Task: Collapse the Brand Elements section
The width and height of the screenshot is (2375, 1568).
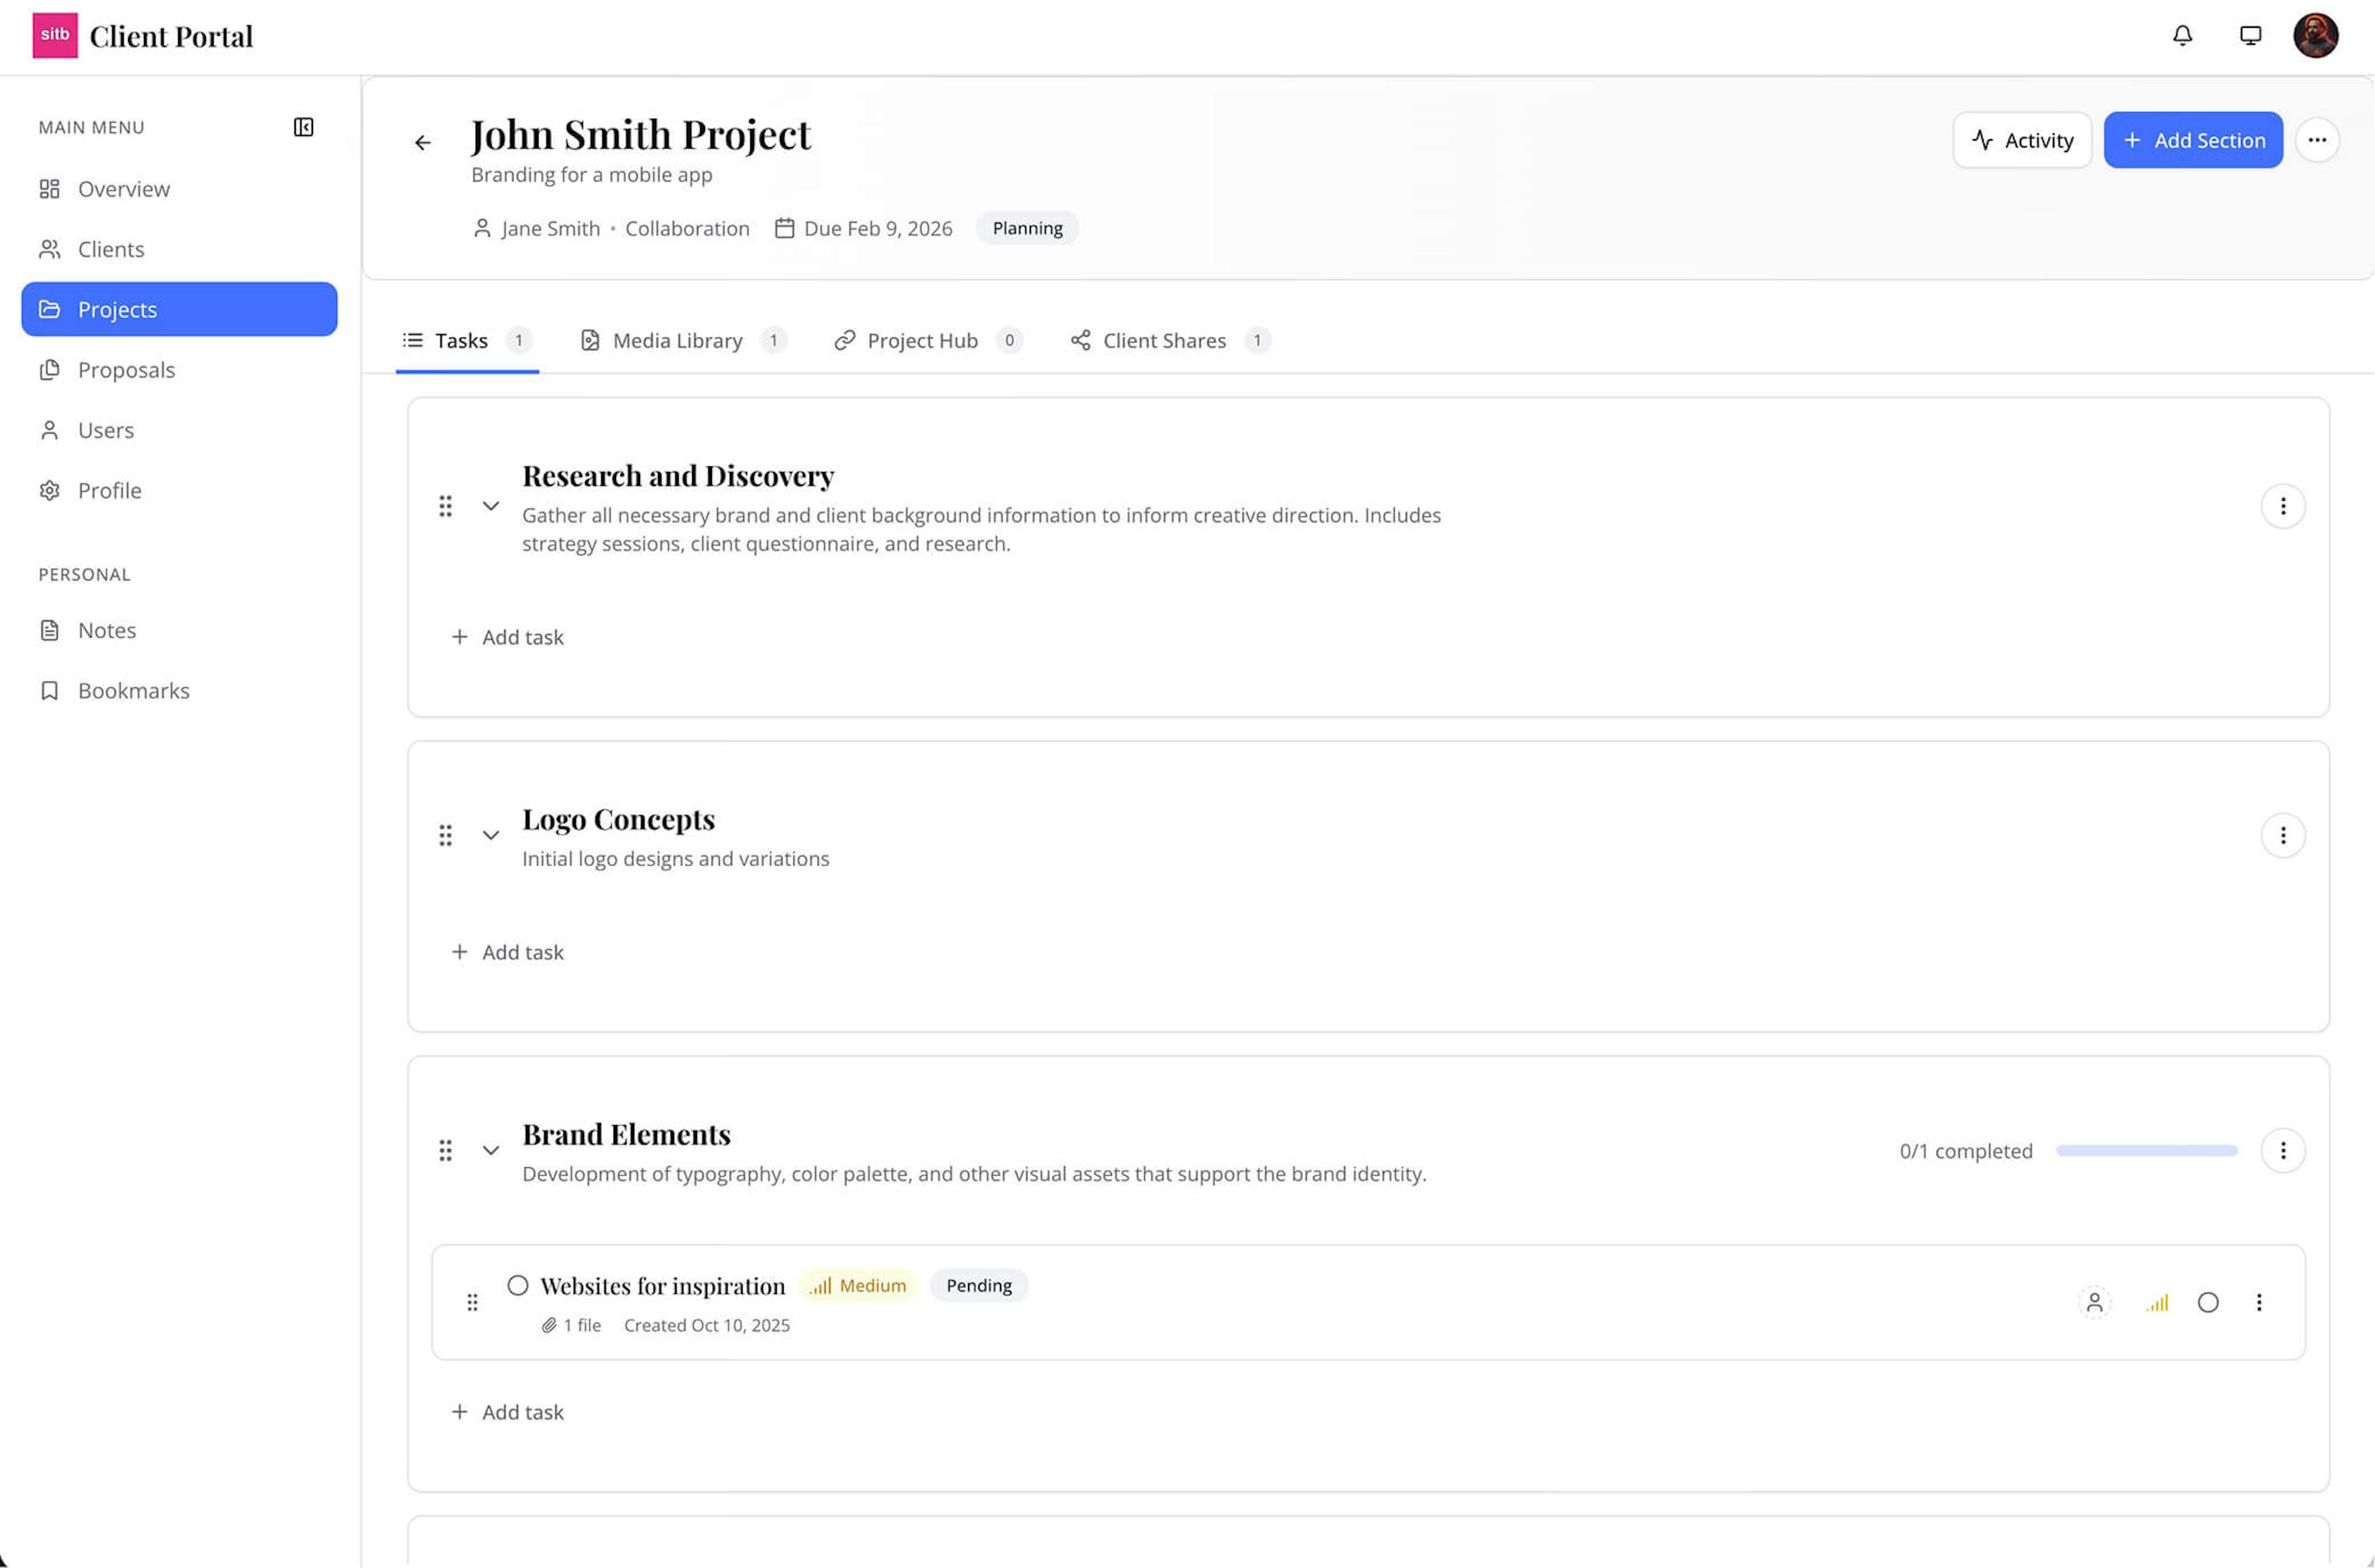Action: click(491, 1150)
